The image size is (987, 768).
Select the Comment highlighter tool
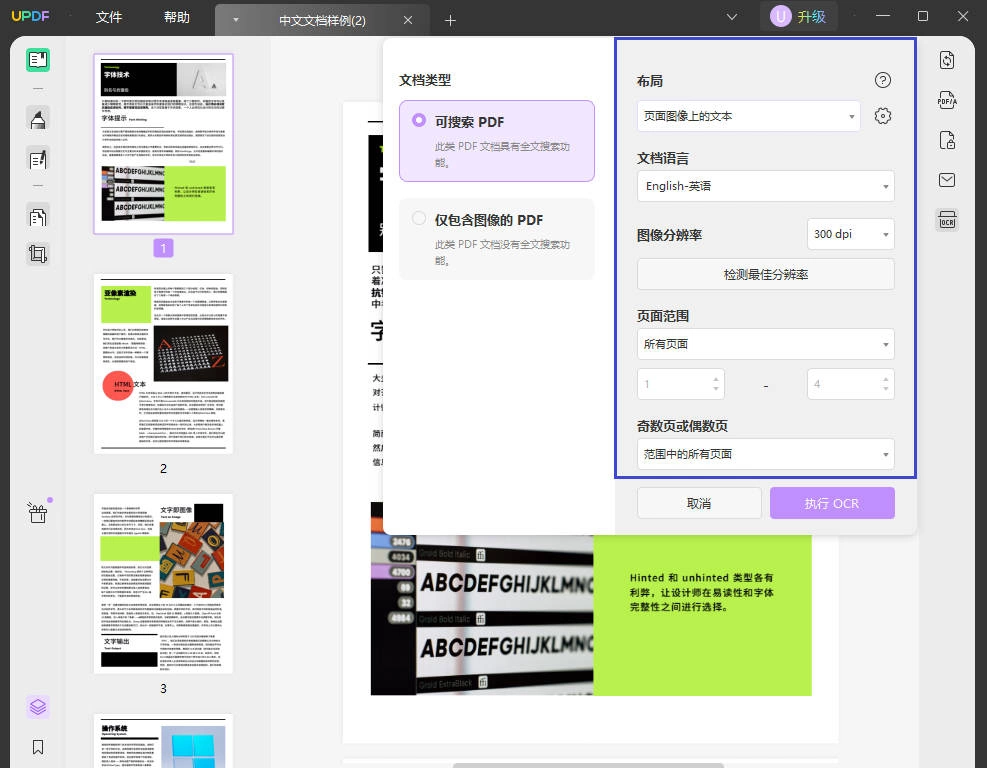38,118
